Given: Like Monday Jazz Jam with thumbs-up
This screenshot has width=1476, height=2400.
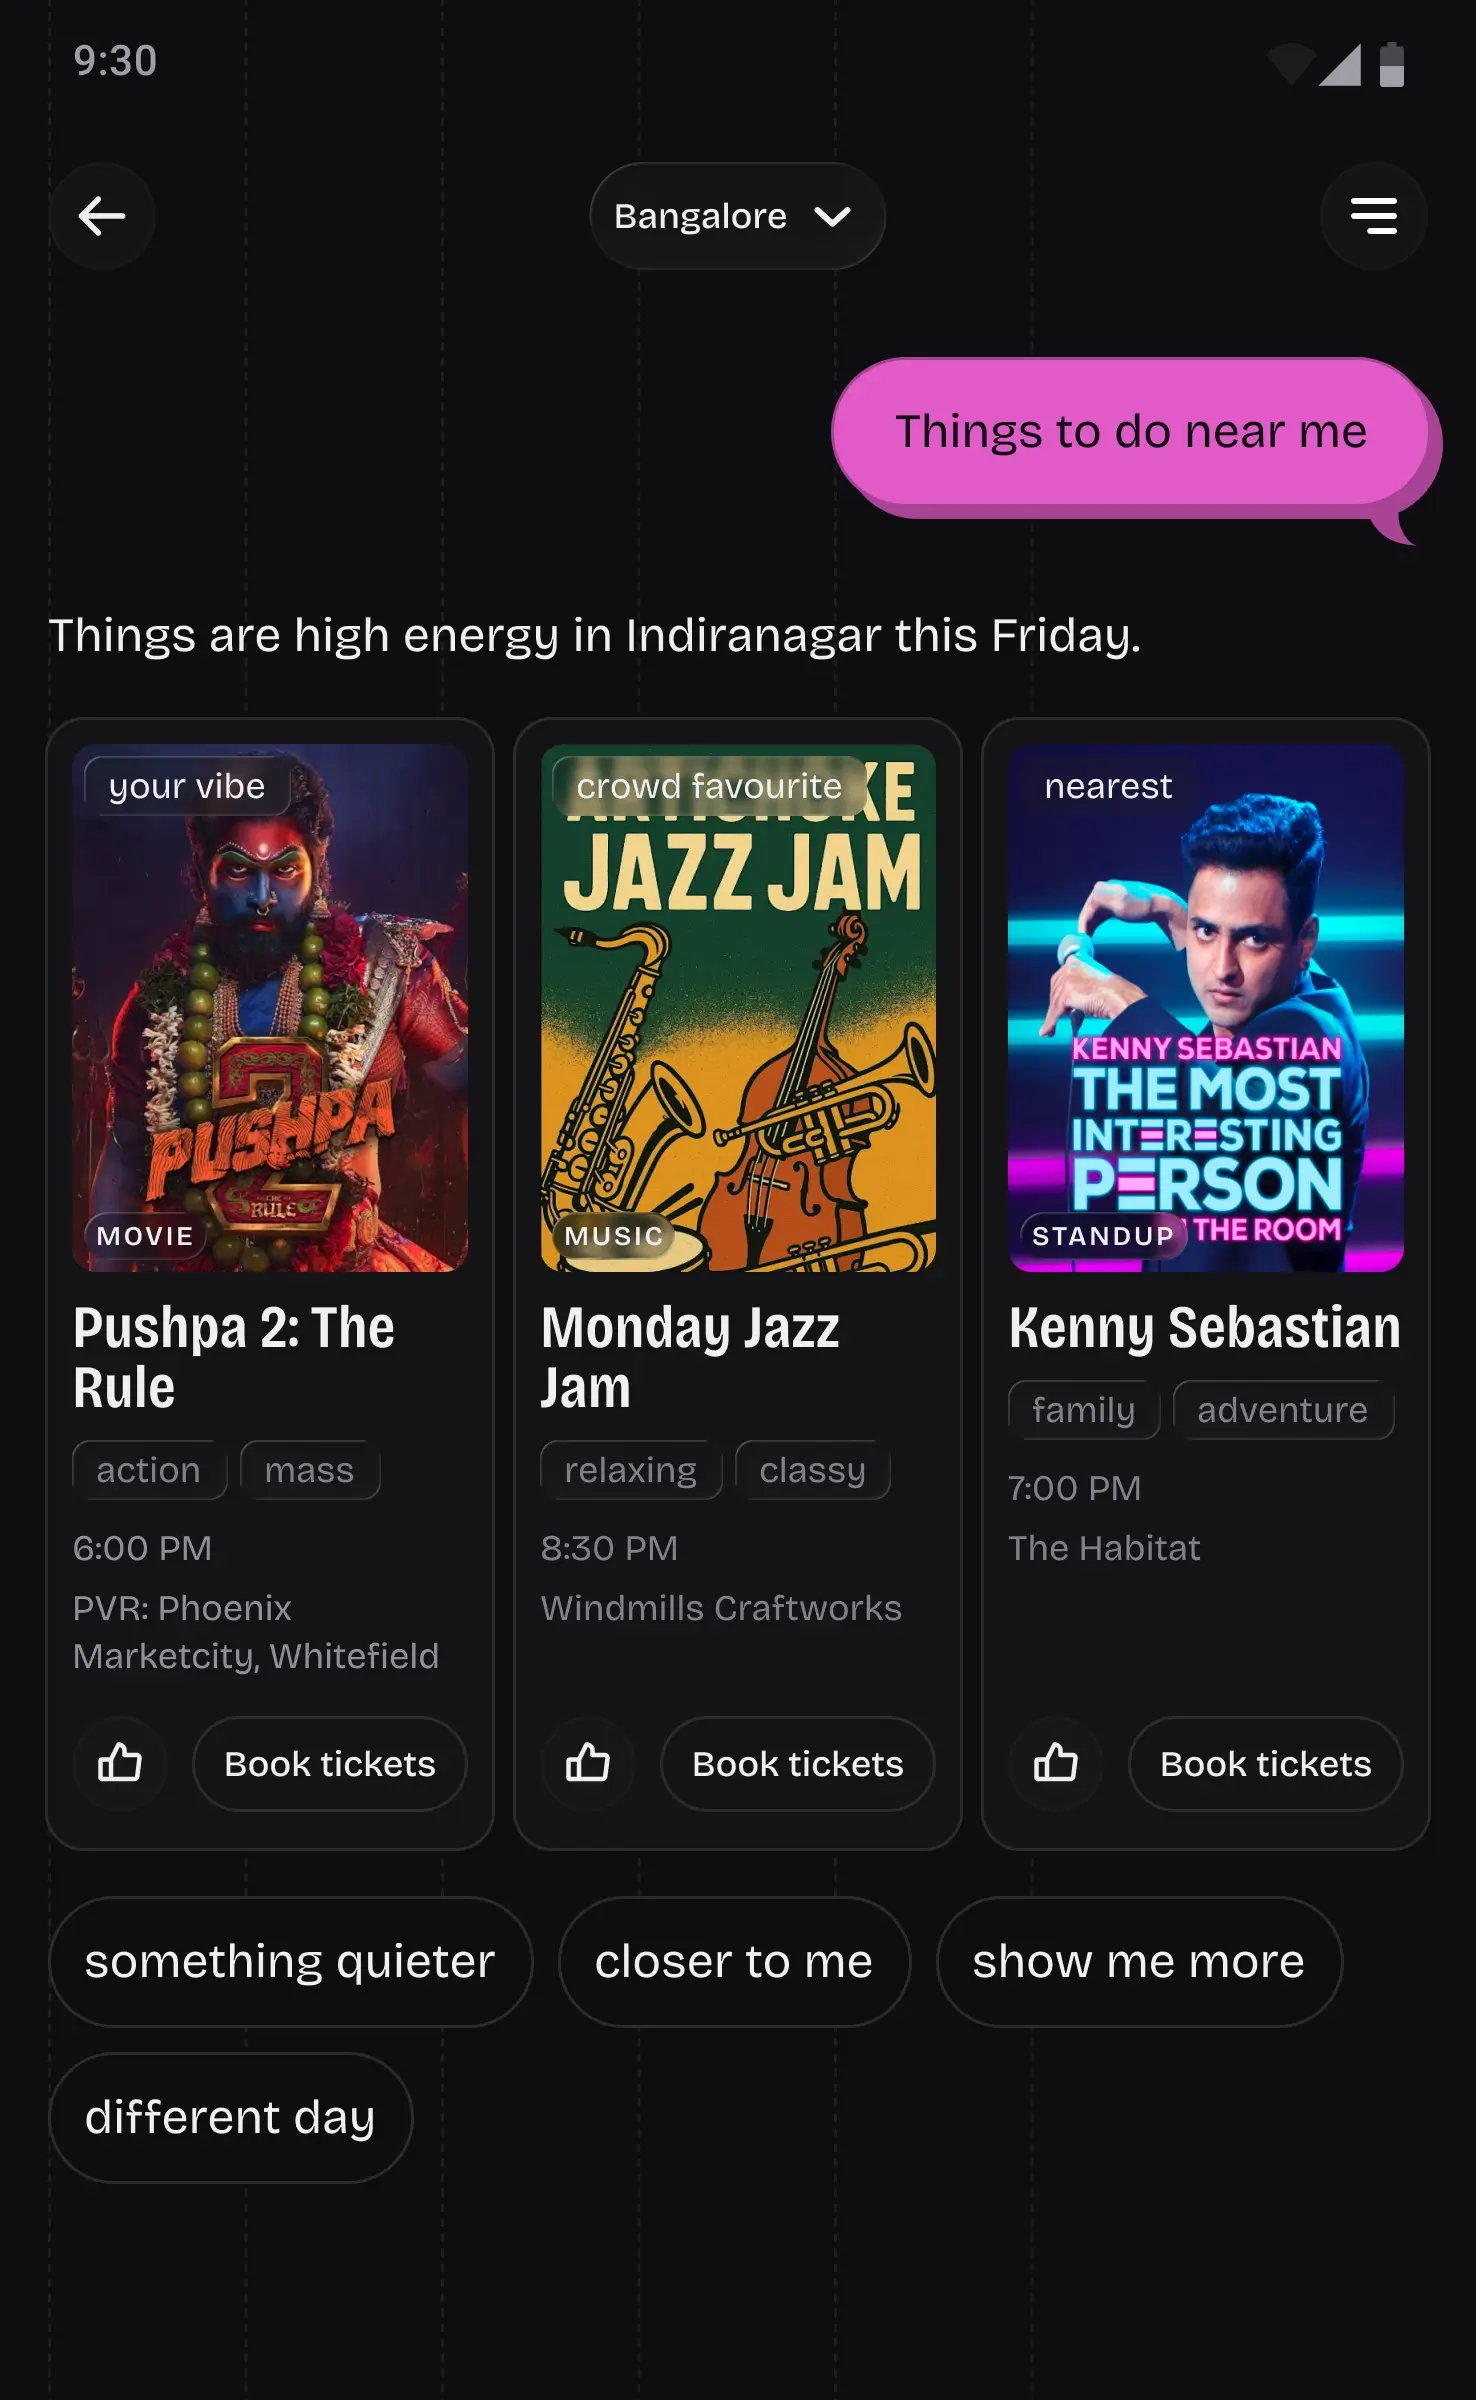Looking at the screenshot, I should tap(588, 1763).
